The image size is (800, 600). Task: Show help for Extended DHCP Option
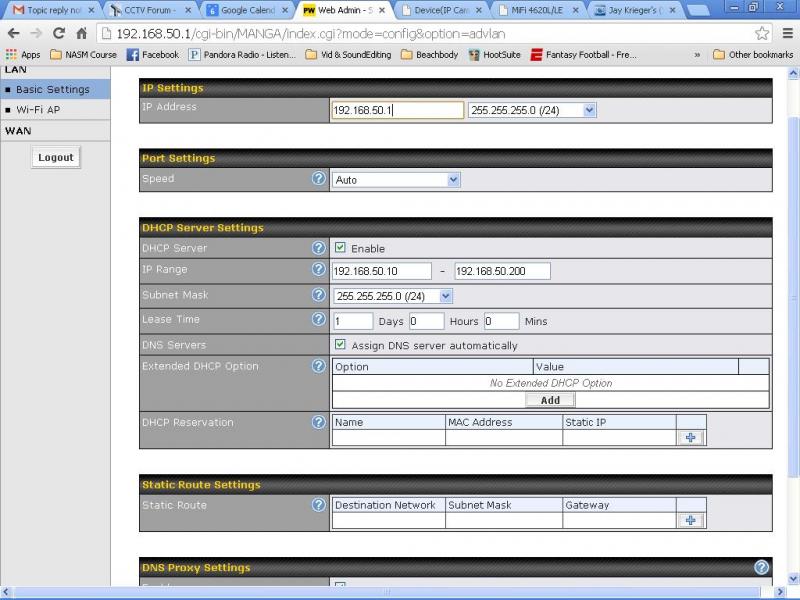(x=318, y=366)
